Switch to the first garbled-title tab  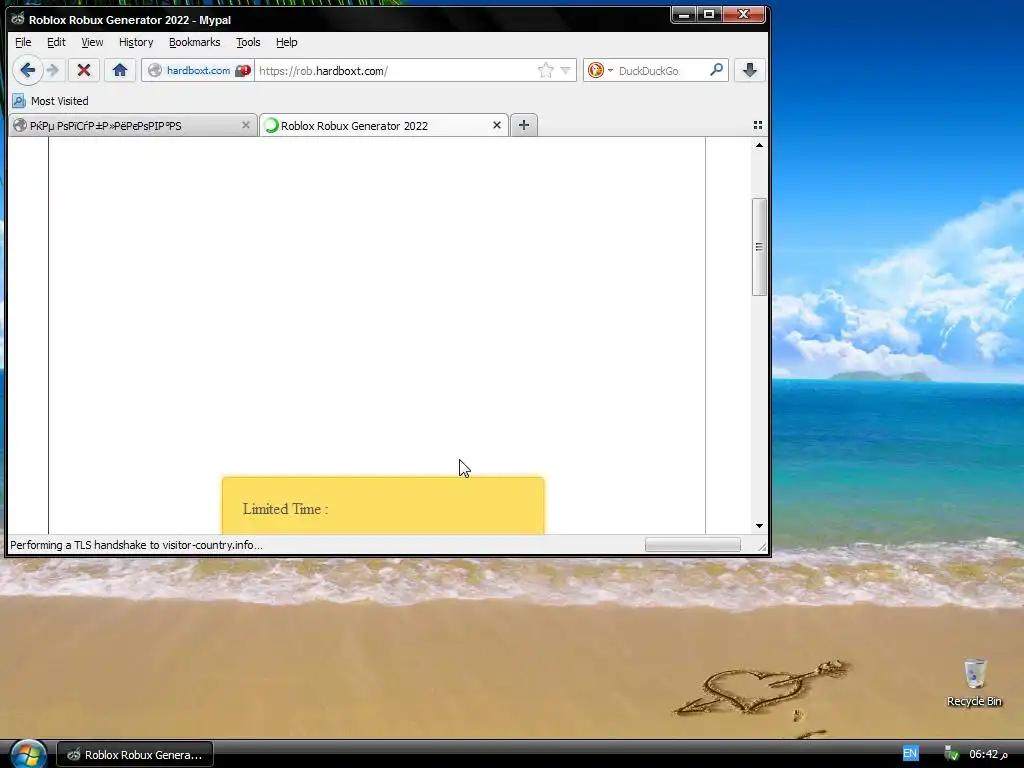coord(131,125)
